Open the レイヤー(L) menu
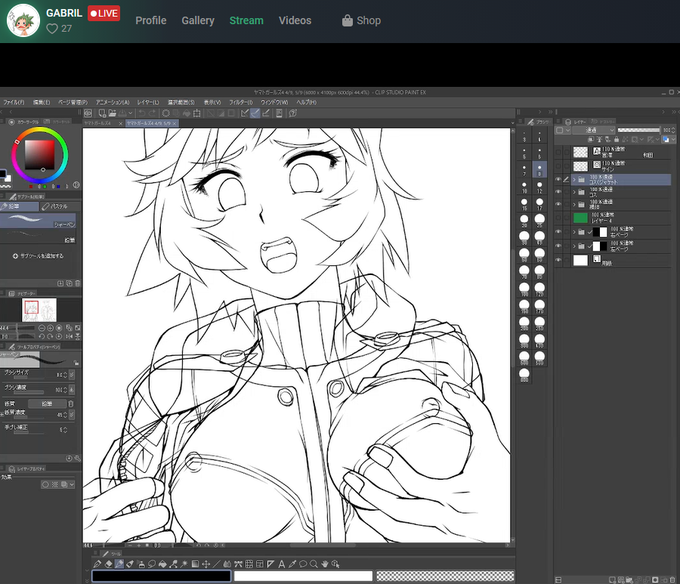The width and height of the screenshot is (680, 584). point(148,102)
